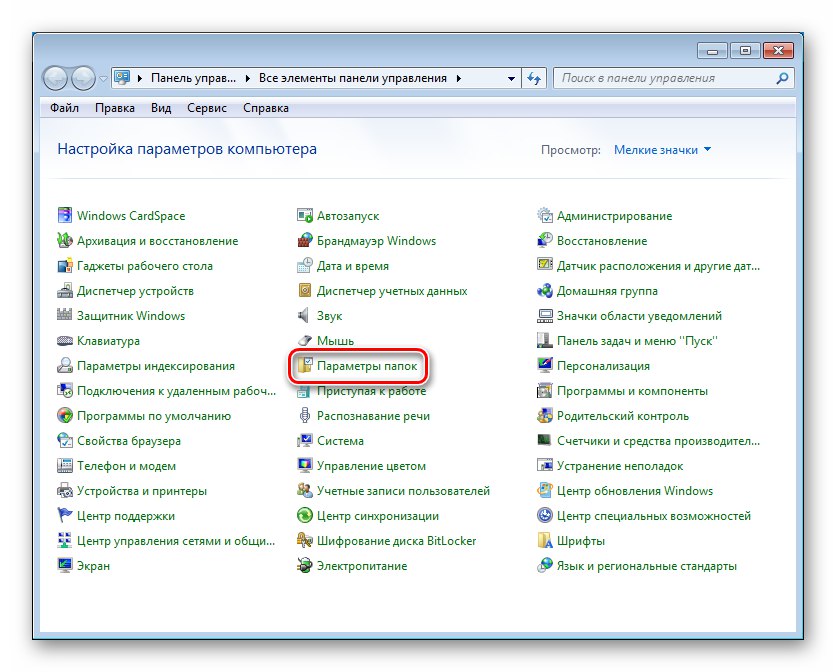This screenshot has width=836, height=672.
Task: Open recent pages dropdown near navigation buttons
Action: pyautogui.click(x=103, y=79)
